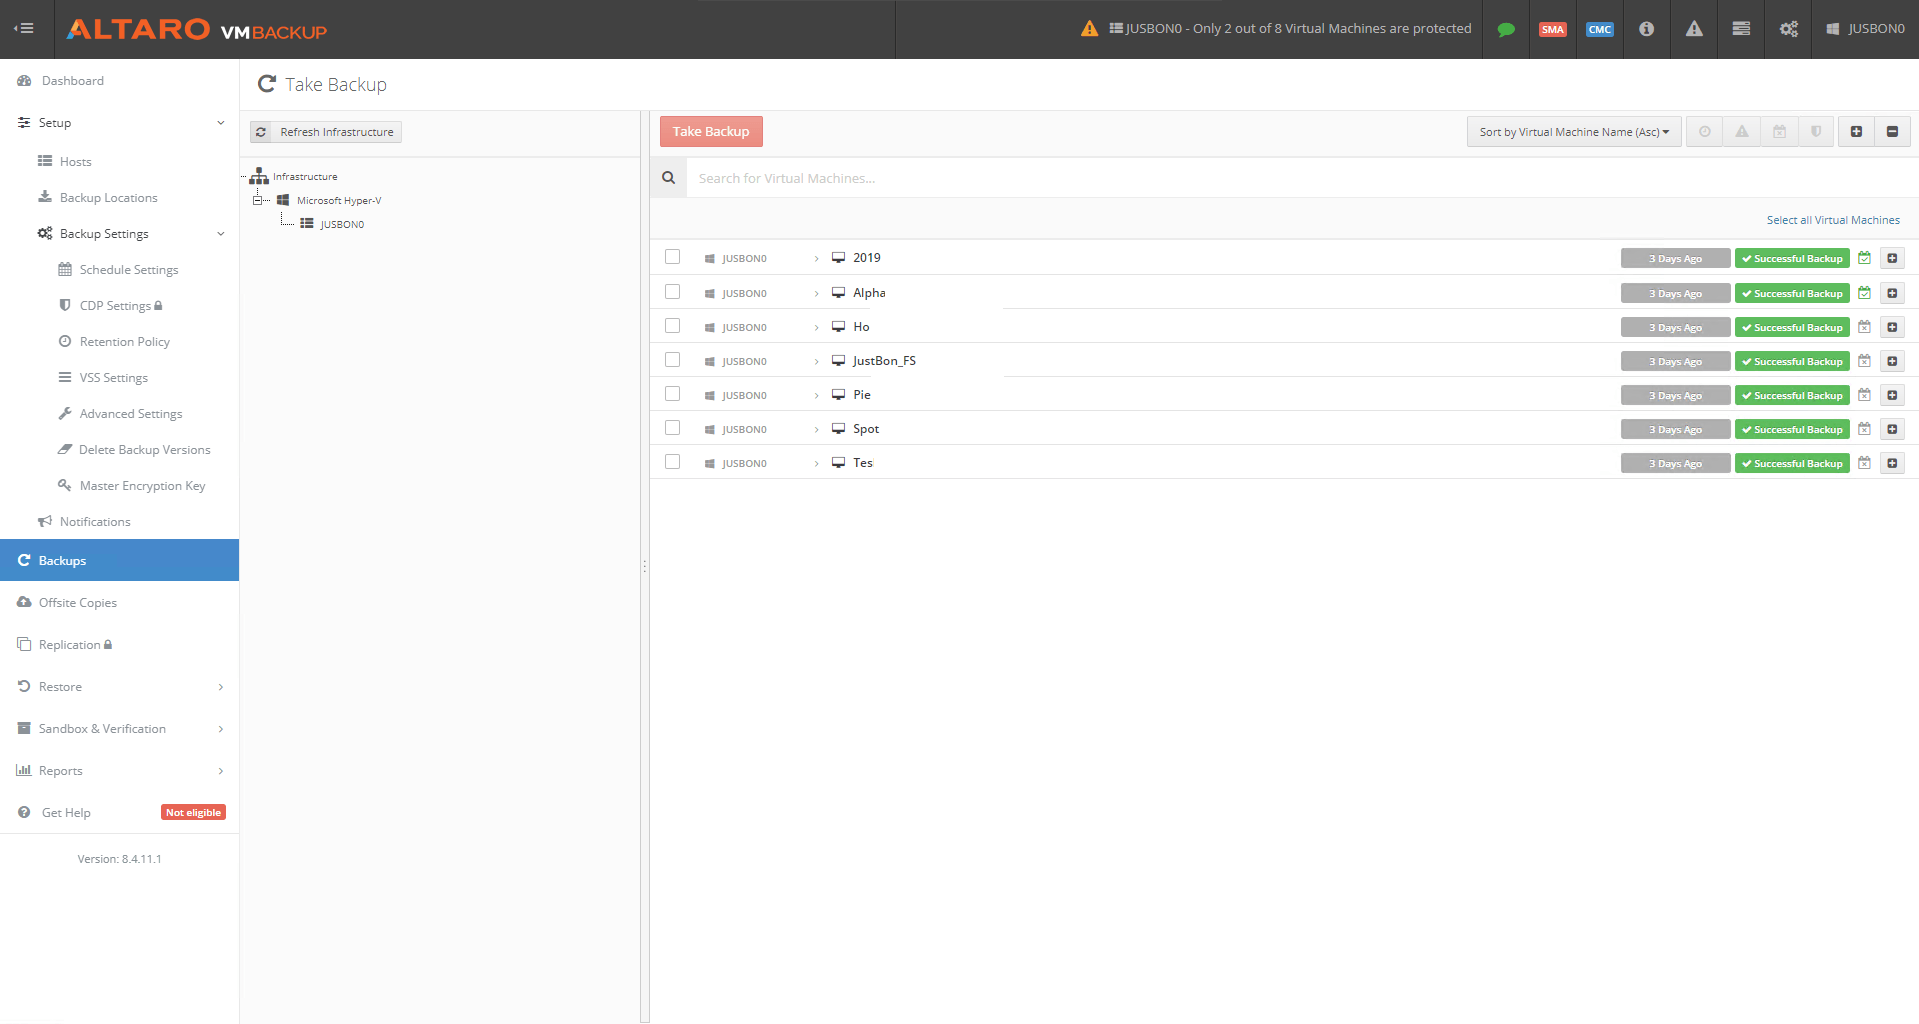Open Notifications in the sidebar
This screenshot has height=1024, width=1919.
point(95,522)
